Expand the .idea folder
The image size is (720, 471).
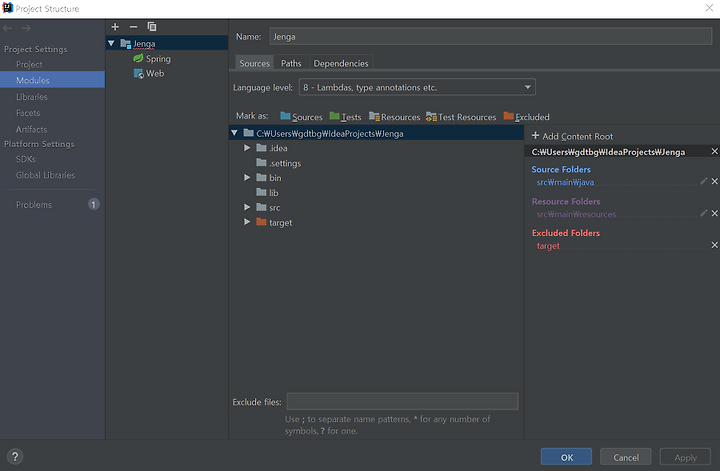tap(247, 148)
